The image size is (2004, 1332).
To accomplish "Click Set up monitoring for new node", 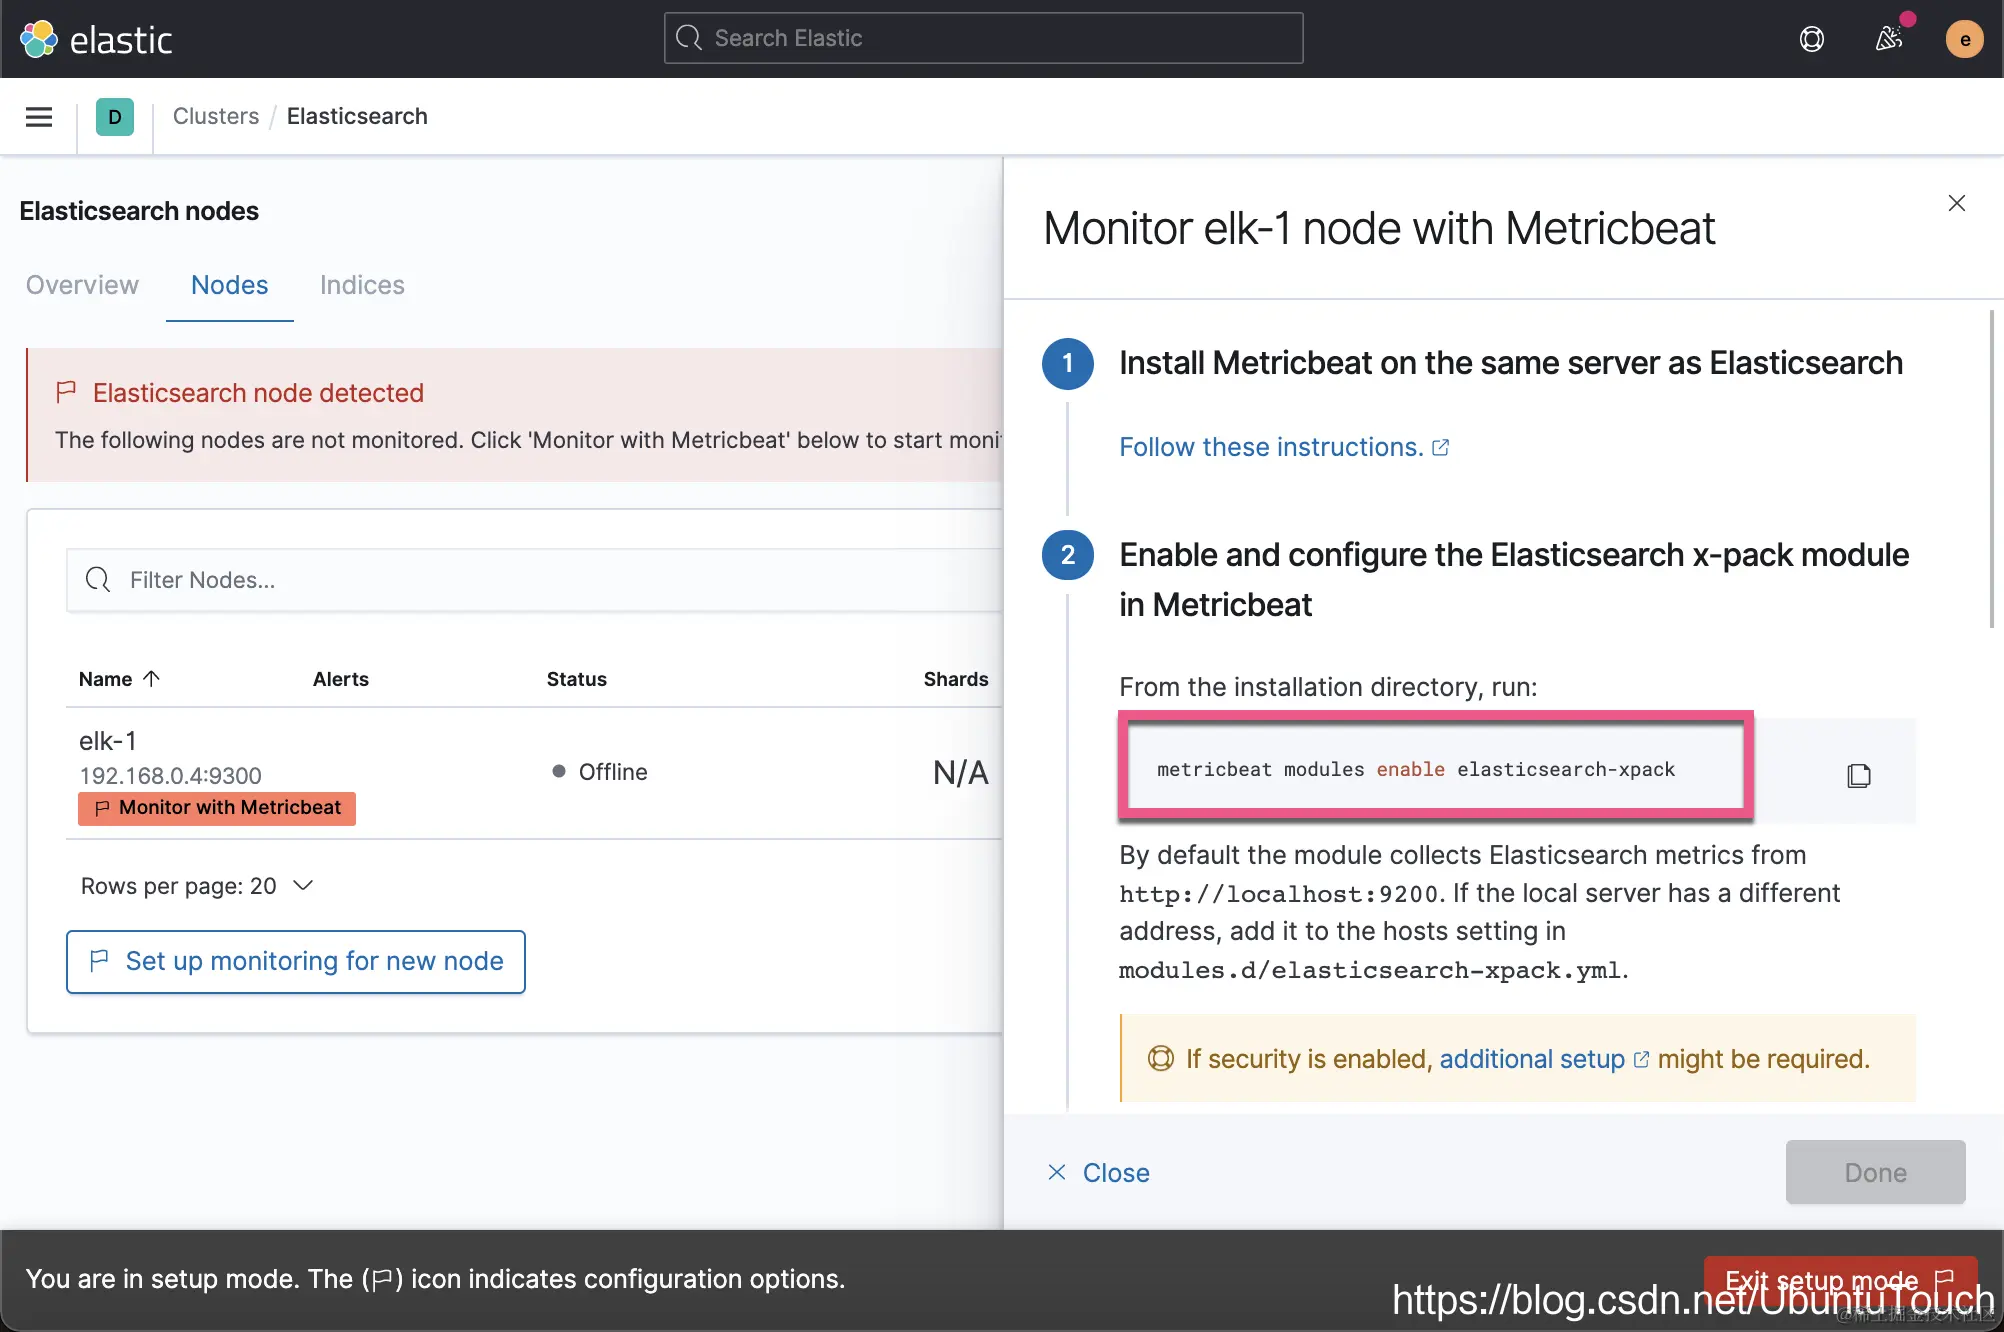I will click(296, 961).
